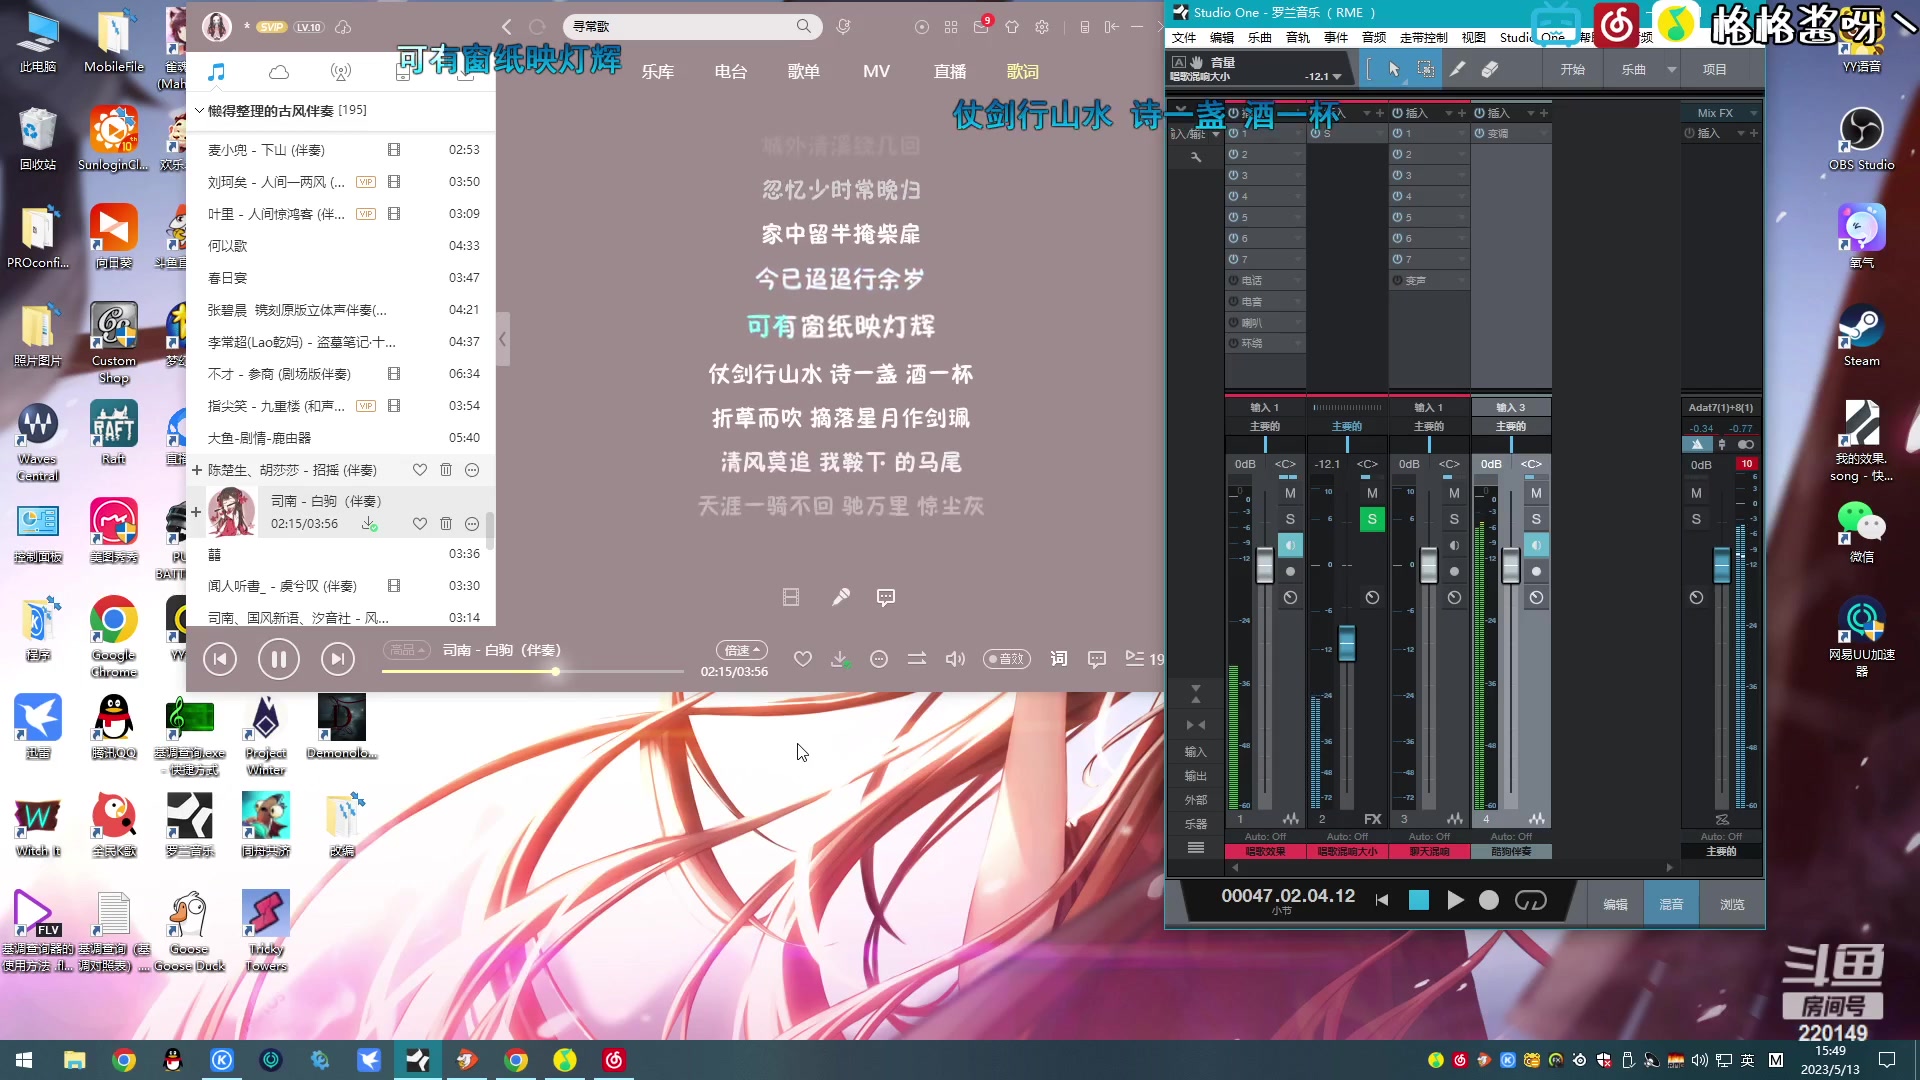This screenshot has width=1920, height=1080.
Task: Open the radio broadcast icon in player sidebar
Action: pos(341,72)
